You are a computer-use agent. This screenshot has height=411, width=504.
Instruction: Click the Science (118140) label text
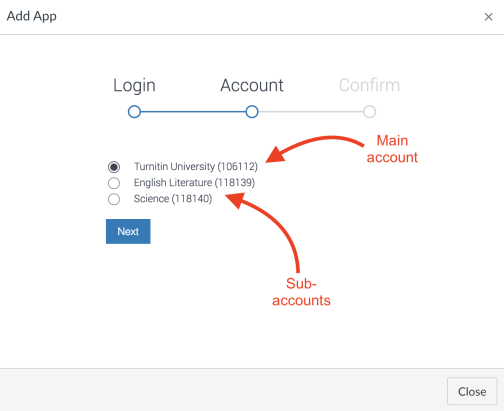(173, 199)
